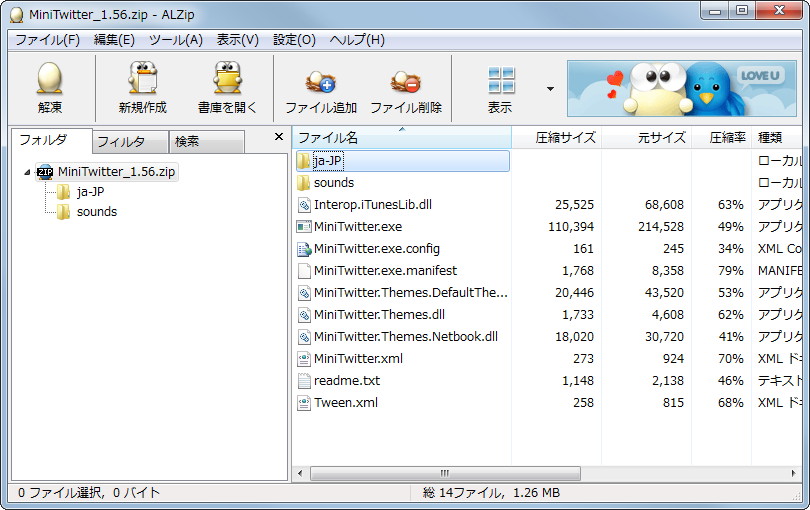
Task: Switch to the フォルダ tab
Action: (x=51, y=141)
